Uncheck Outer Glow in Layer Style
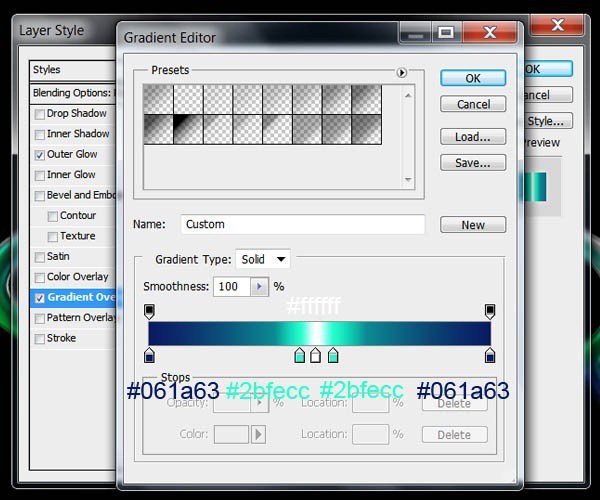 pyautogui.click(x=39, y=155)
